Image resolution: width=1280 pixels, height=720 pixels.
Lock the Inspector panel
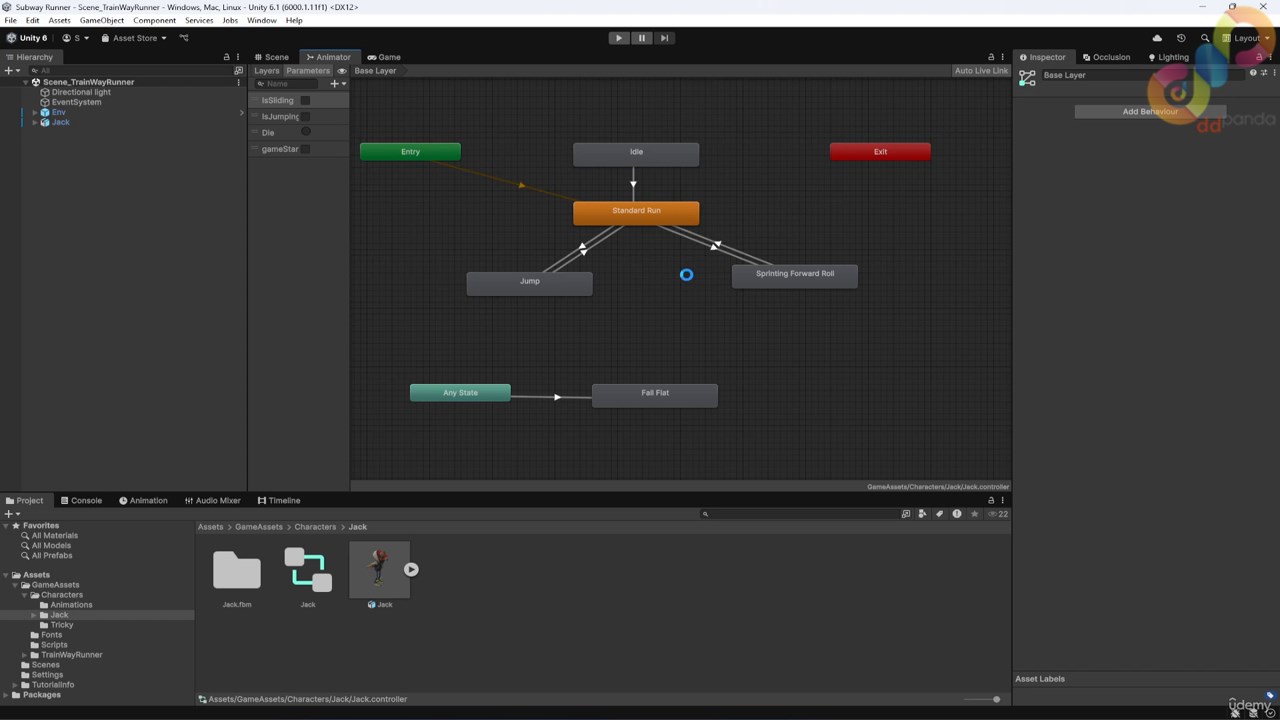coord(1259,57)
